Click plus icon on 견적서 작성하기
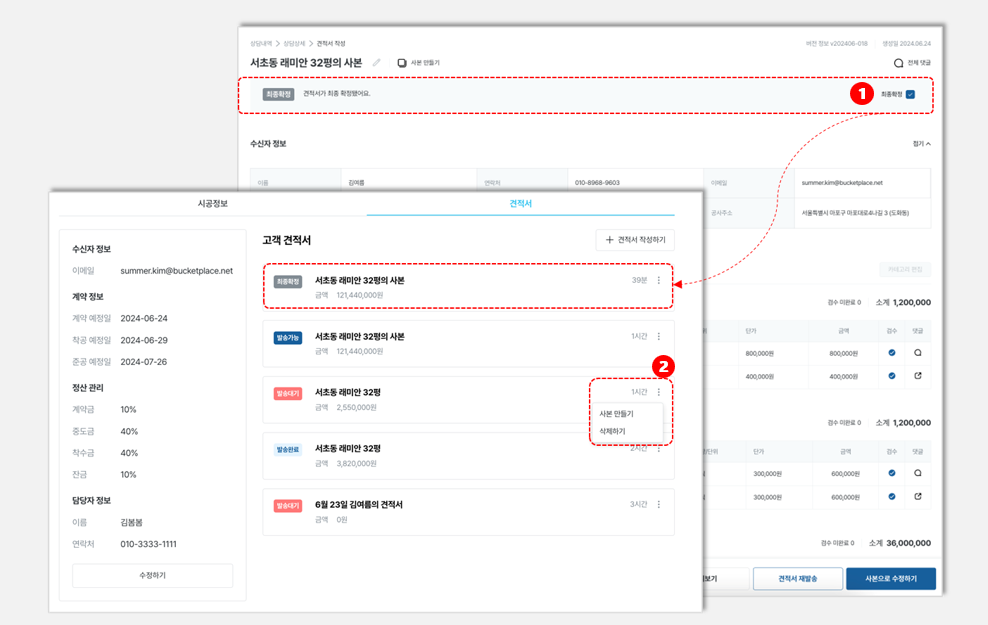The width and height of the screenshot is (988, 625). click(x=609, y=239)
